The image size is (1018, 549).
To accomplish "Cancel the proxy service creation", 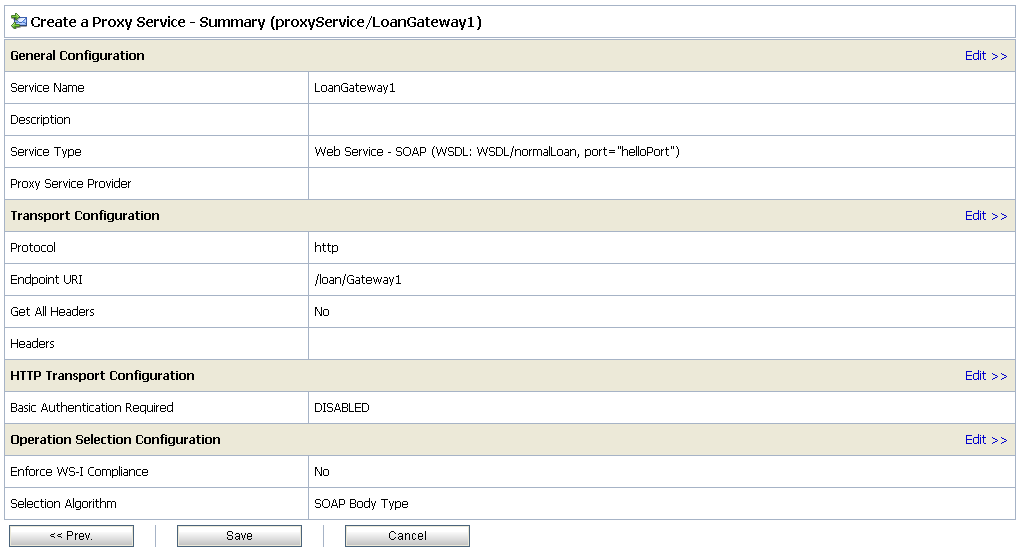I will pyautogui.click(x=407, y=536).
